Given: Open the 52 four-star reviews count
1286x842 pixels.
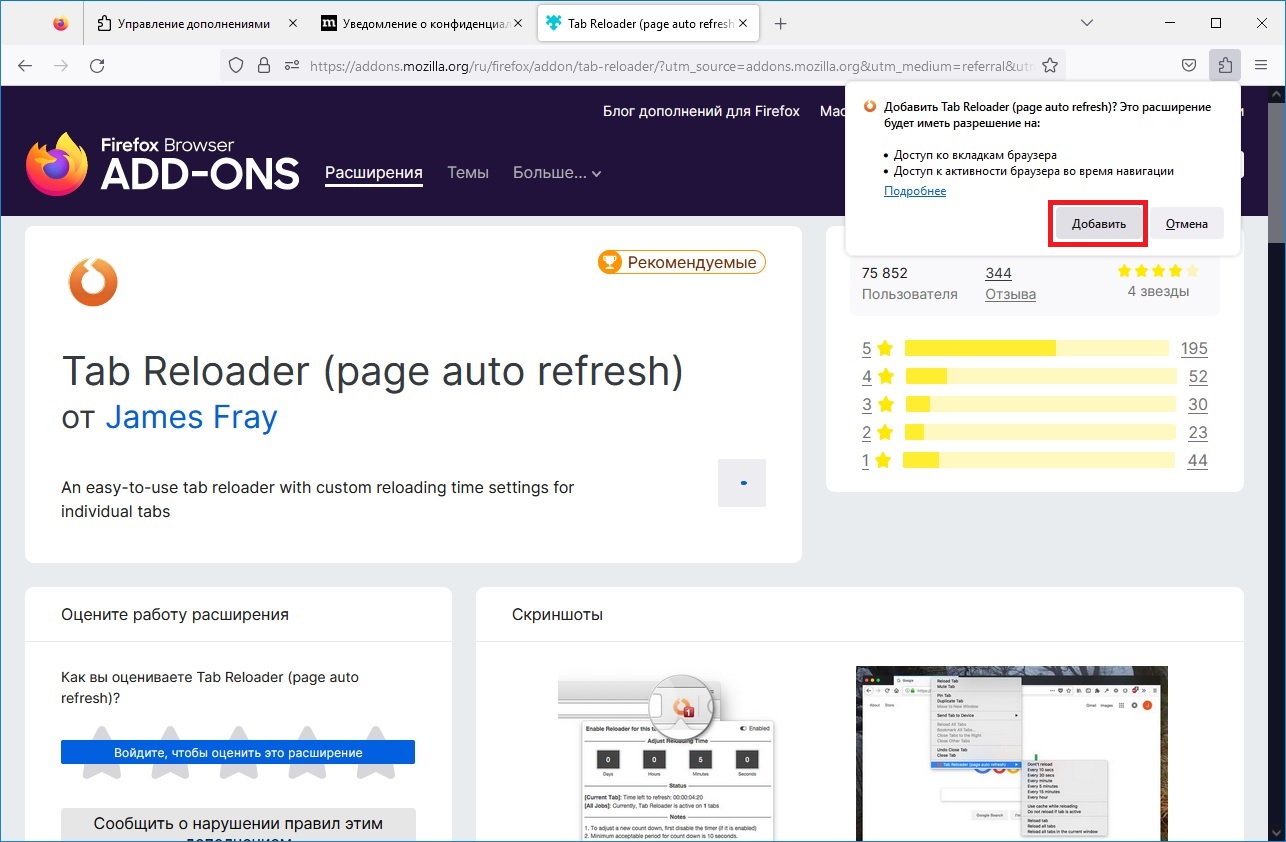Looking at the screenshot, I should click(x=1198, y=377).
